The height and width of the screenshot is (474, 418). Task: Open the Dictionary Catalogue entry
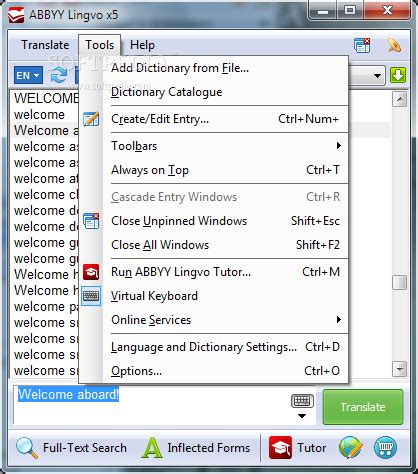point(213,92)
